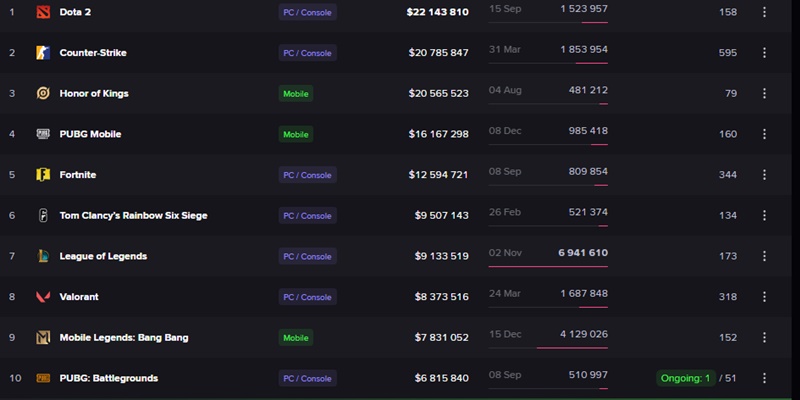Click the Valorant logo icon
800x400 pixels.
(x=43, y=297)
